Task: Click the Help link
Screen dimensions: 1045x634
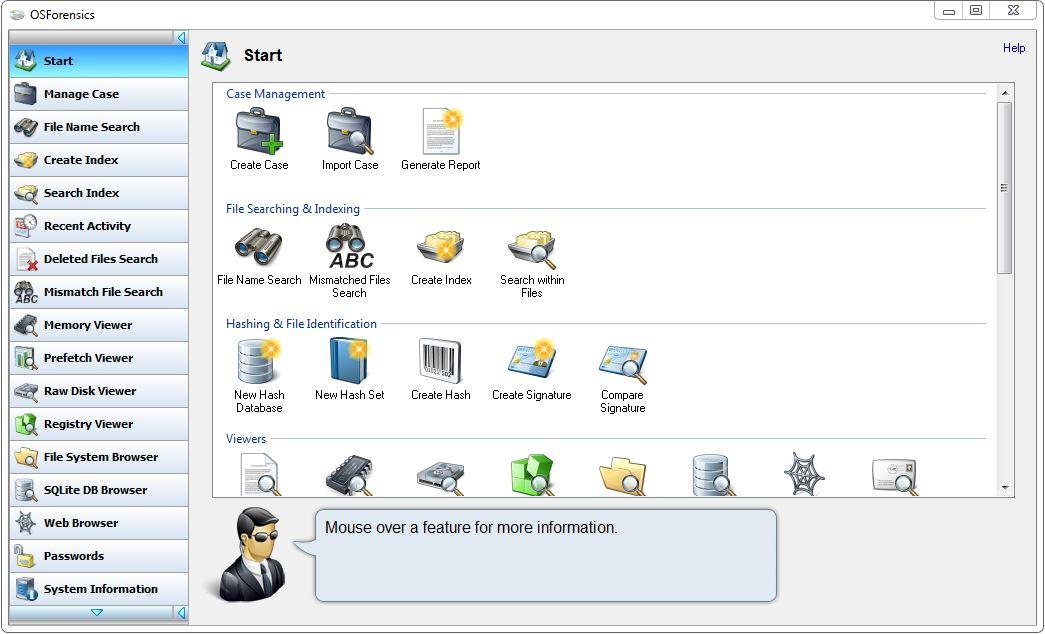Action: (x=1014, y=48)
